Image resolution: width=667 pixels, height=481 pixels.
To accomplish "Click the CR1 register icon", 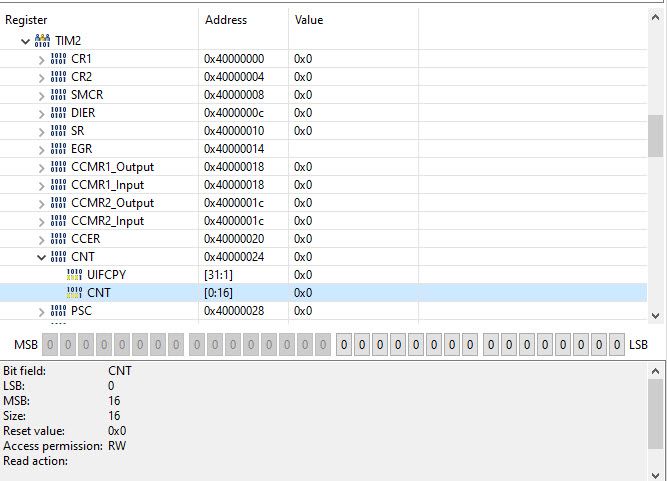I will [58, 59].
